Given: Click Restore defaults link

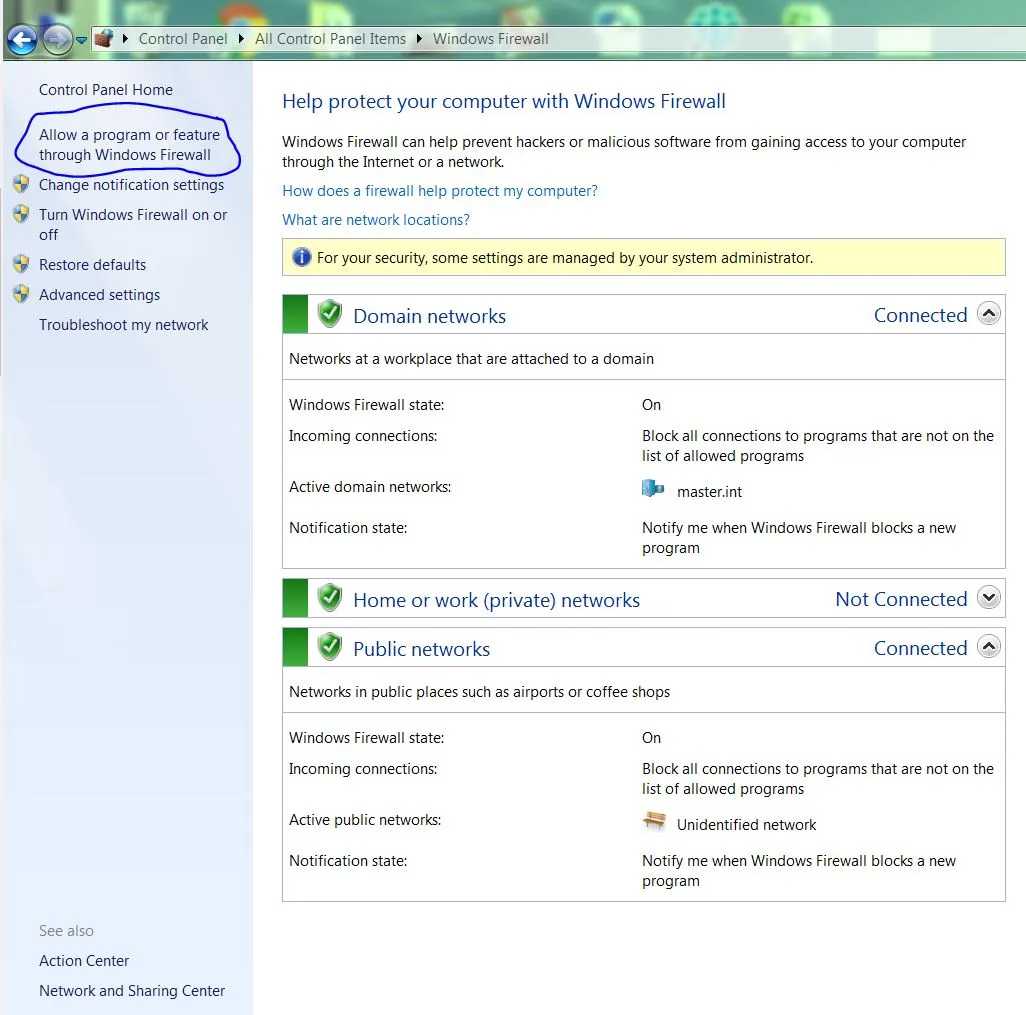Looking at the screenshot, I should (92, 265).
